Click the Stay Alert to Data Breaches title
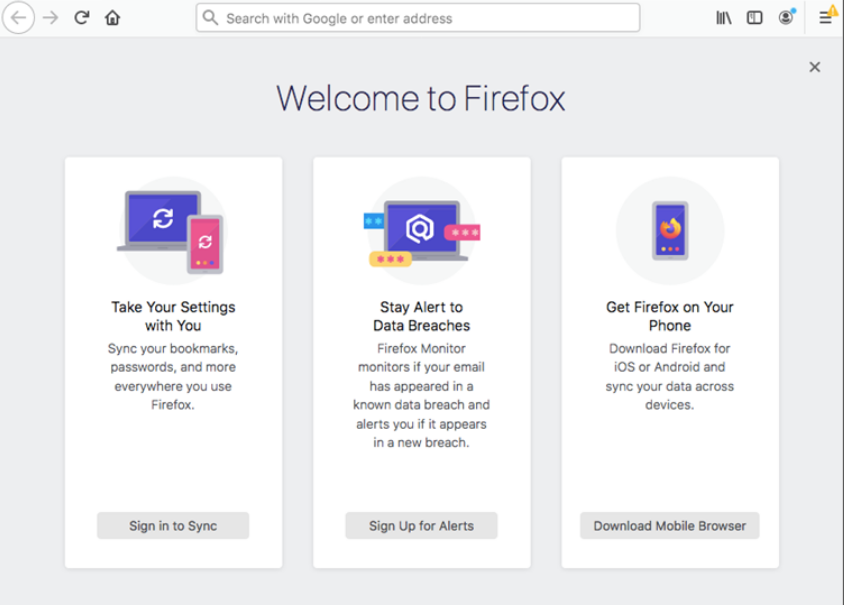844x605 pixels. [x=421, y=316]
